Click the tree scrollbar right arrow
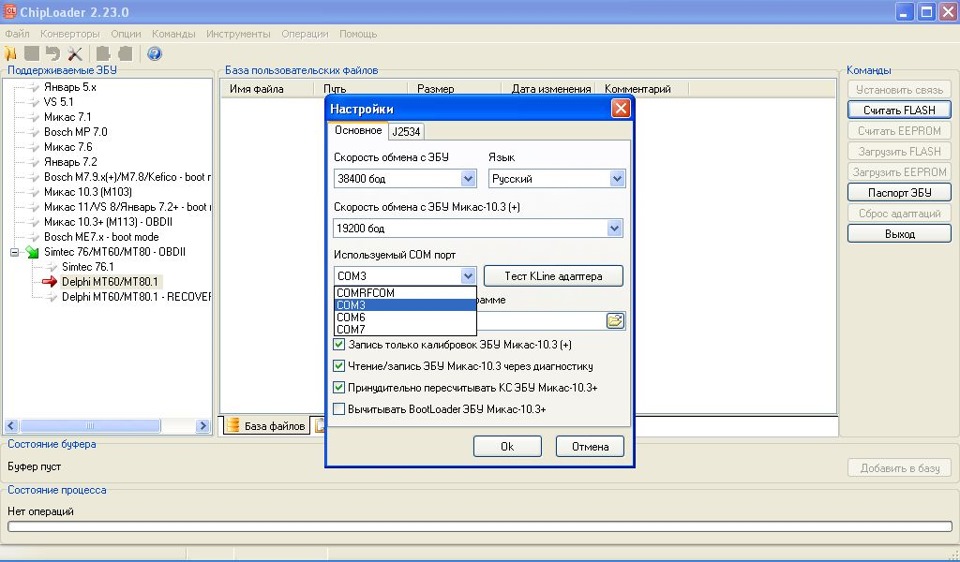Screen dimensions: 960x562 click(x=203, y=425)
